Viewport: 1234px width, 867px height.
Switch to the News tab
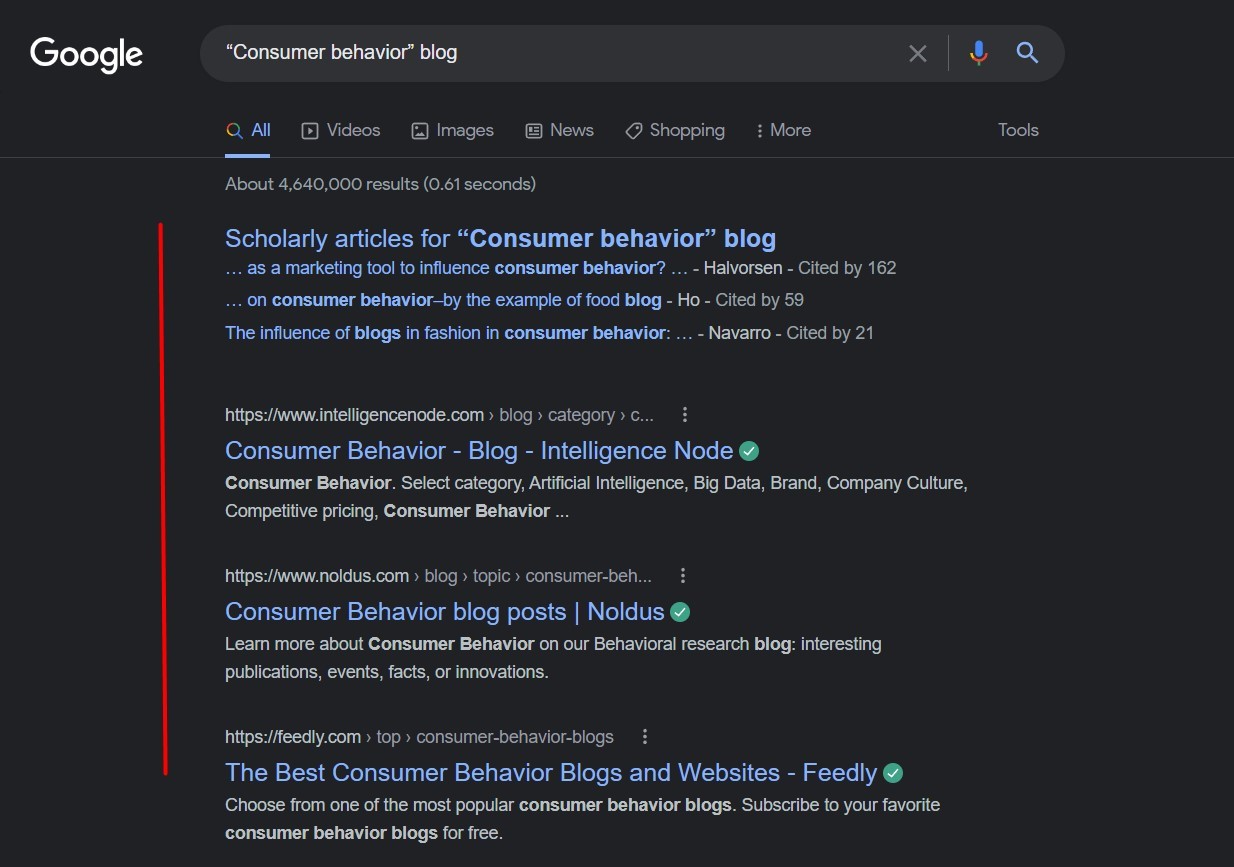coord(571,130)
